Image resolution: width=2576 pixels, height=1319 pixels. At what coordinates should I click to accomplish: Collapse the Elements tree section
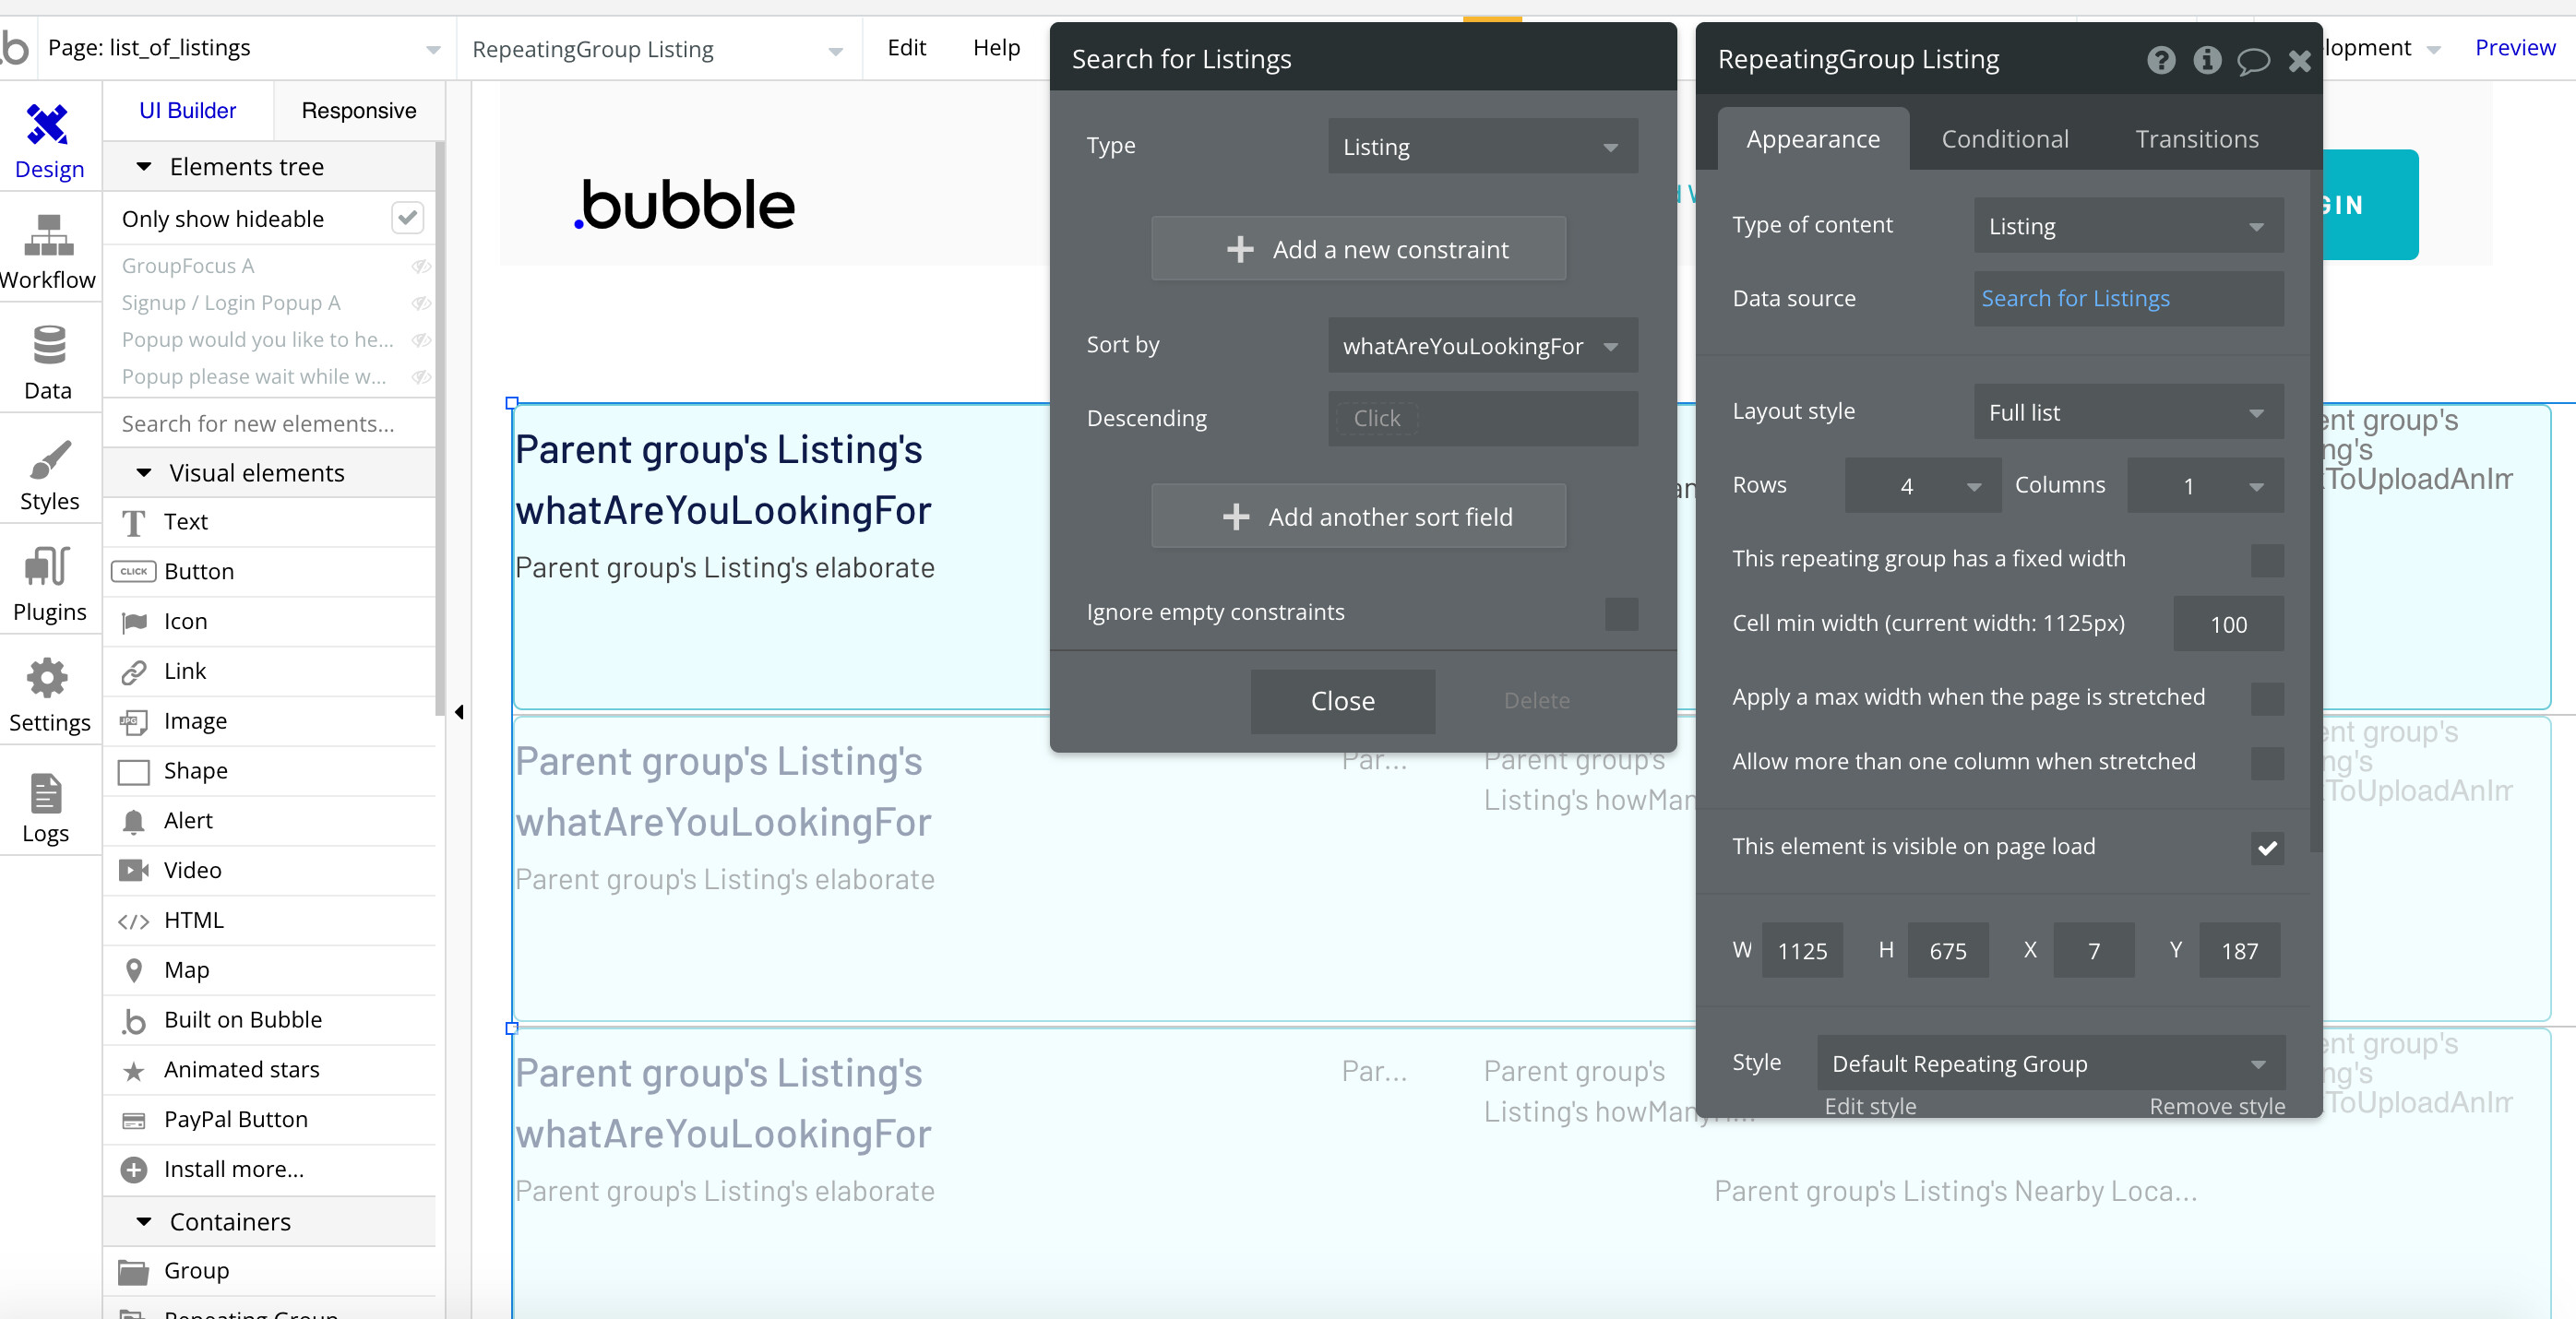pos(144,167)
